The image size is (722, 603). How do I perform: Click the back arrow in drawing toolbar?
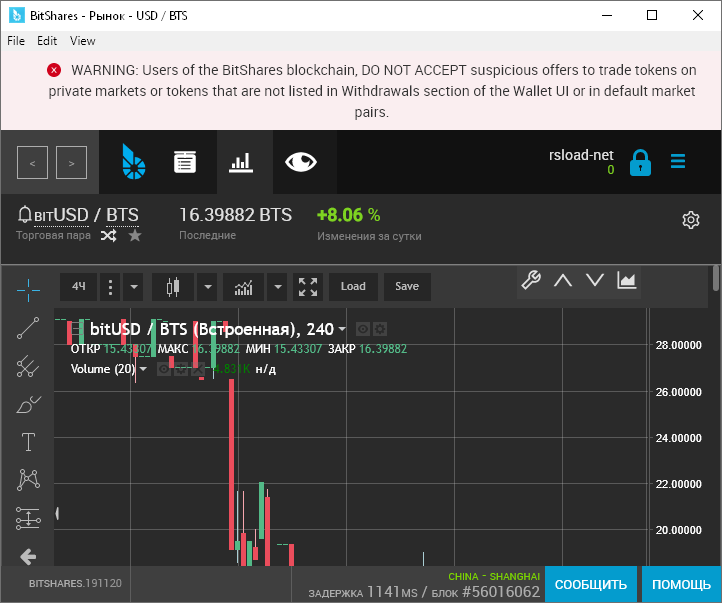28,557
